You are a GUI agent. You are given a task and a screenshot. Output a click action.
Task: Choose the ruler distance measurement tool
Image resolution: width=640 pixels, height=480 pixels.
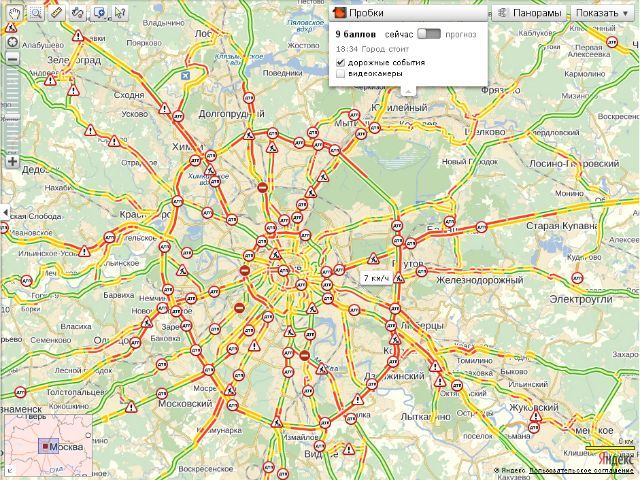(57, 13)
